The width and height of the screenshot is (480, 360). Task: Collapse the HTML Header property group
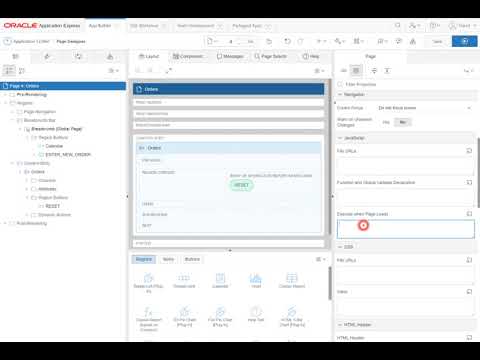click(x=340, y=324)
